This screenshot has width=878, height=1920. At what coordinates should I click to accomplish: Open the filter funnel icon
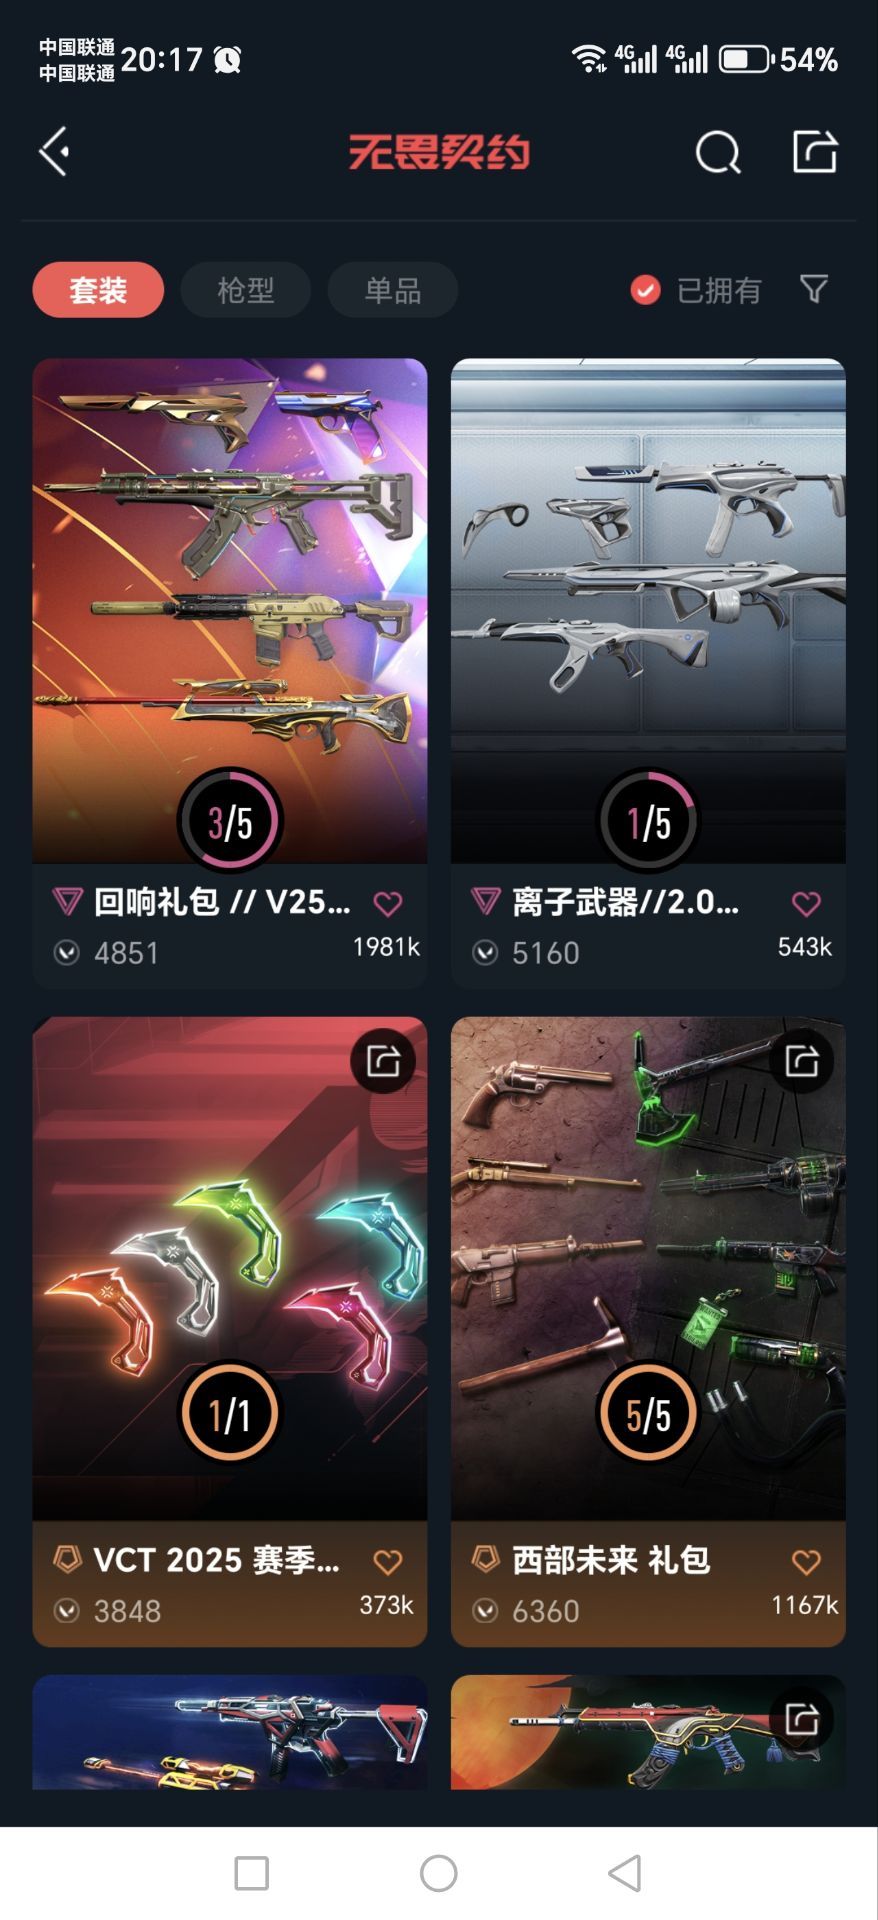coord(814,290)
